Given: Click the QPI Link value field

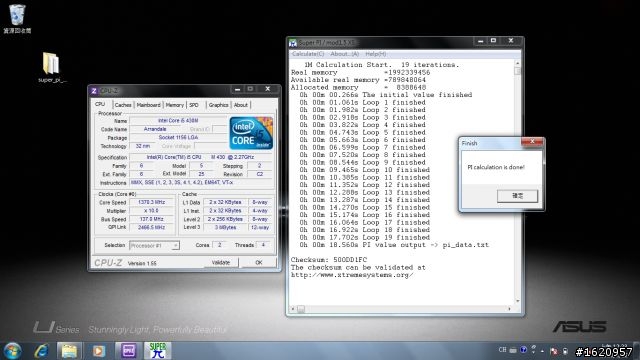Looking at the screenshot, I should pyautogui.click(x=151, y=227).
